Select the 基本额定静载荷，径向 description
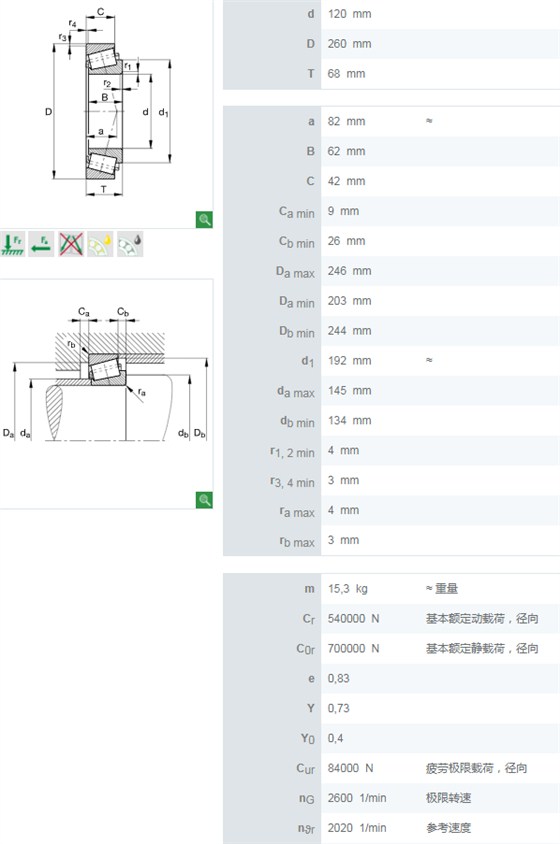The height and width of the screenshot is (844, 560). tap(482, 649)
